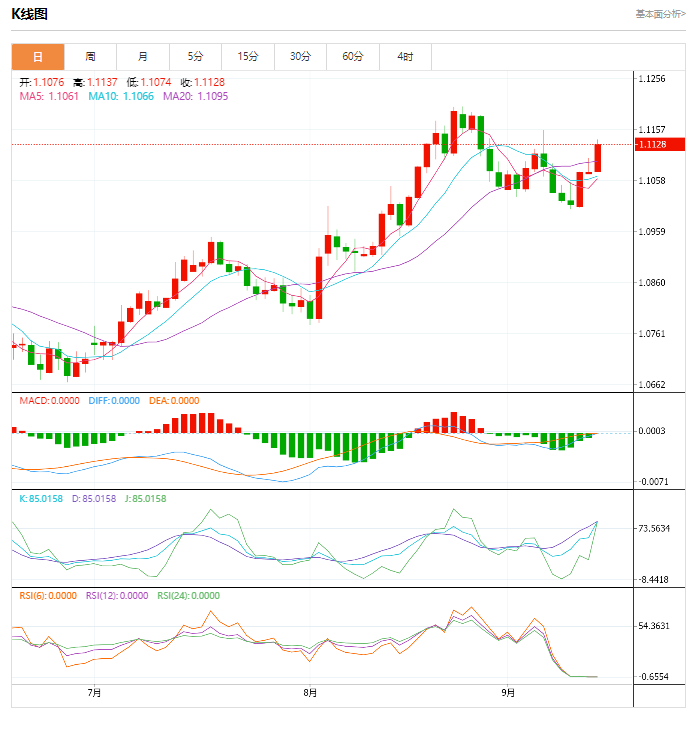692x737 pixels.
Task: Click the -8.4418 KDJ axis label
Action: click(653, 580)
